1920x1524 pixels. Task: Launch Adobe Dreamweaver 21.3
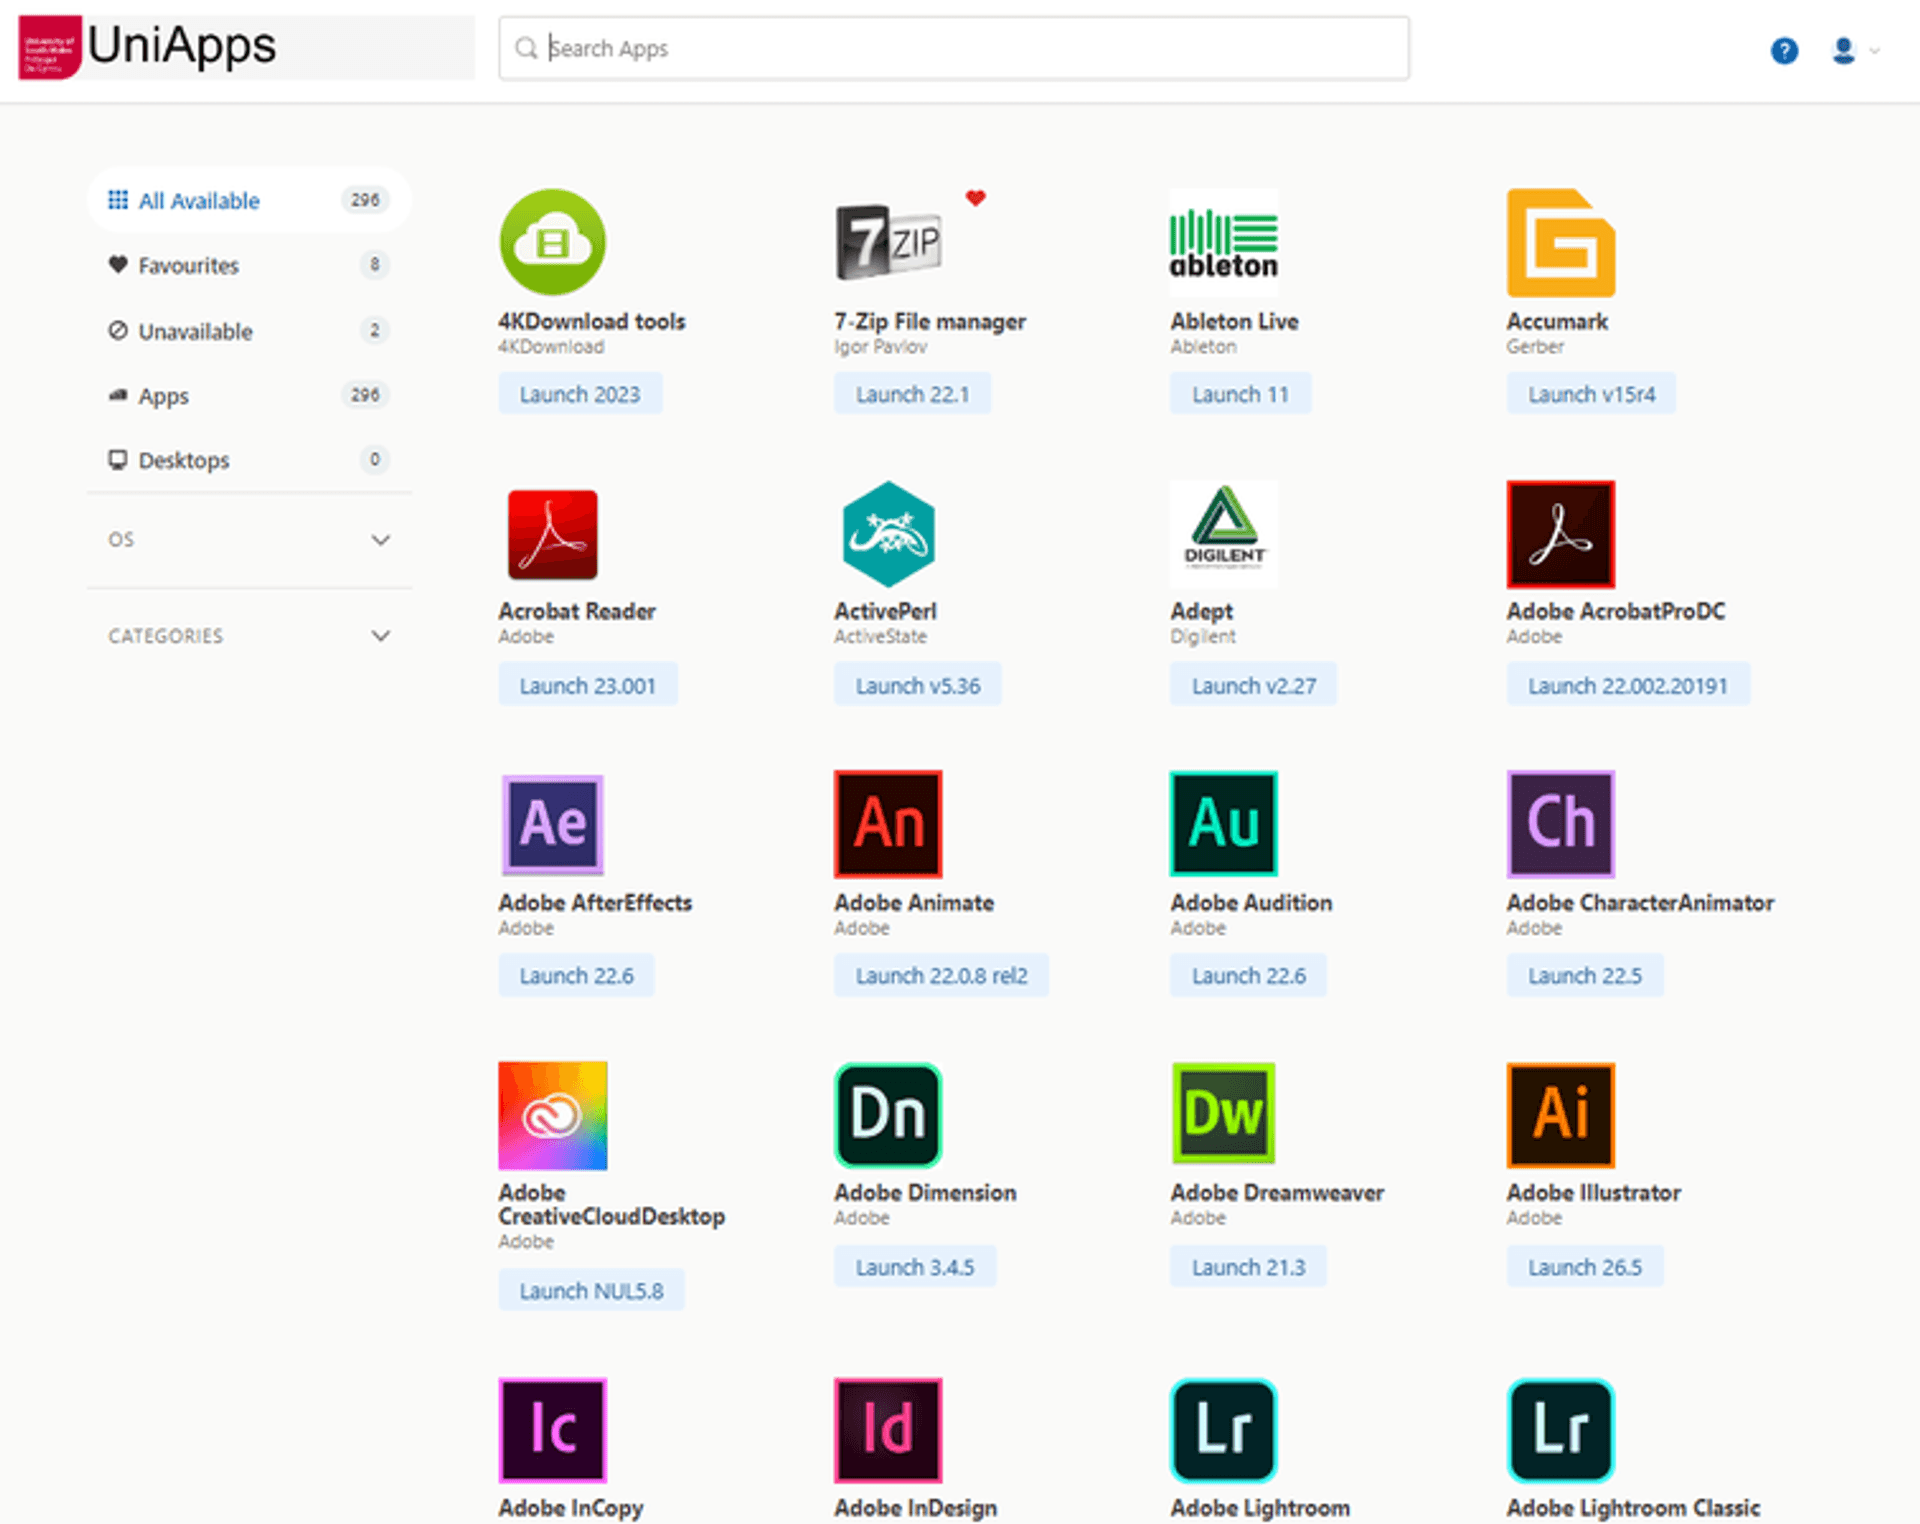click(x=1248, y=1267)
